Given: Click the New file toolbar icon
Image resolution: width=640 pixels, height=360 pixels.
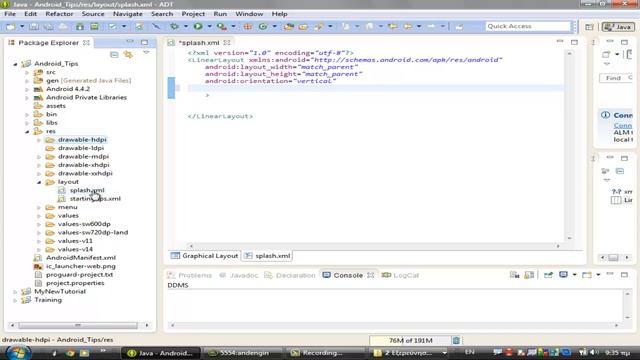Looking at the screenshot, I should click(11, 27).
